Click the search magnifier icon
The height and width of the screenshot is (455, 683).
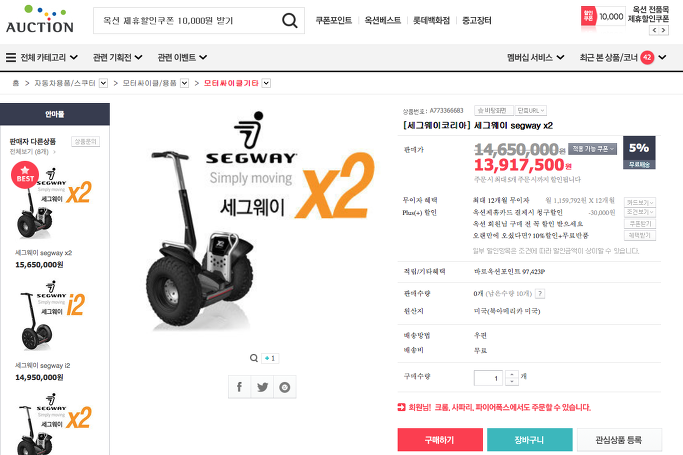coord(289,20)
